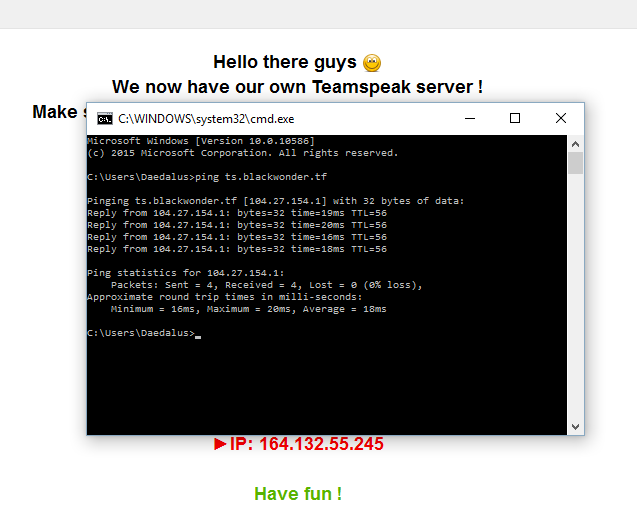Image resolution: width=637 pixels, height=526 pixels.
Task: Click 'Ping statistics for 104.27.154.1:' line
Action: (186, 273)
